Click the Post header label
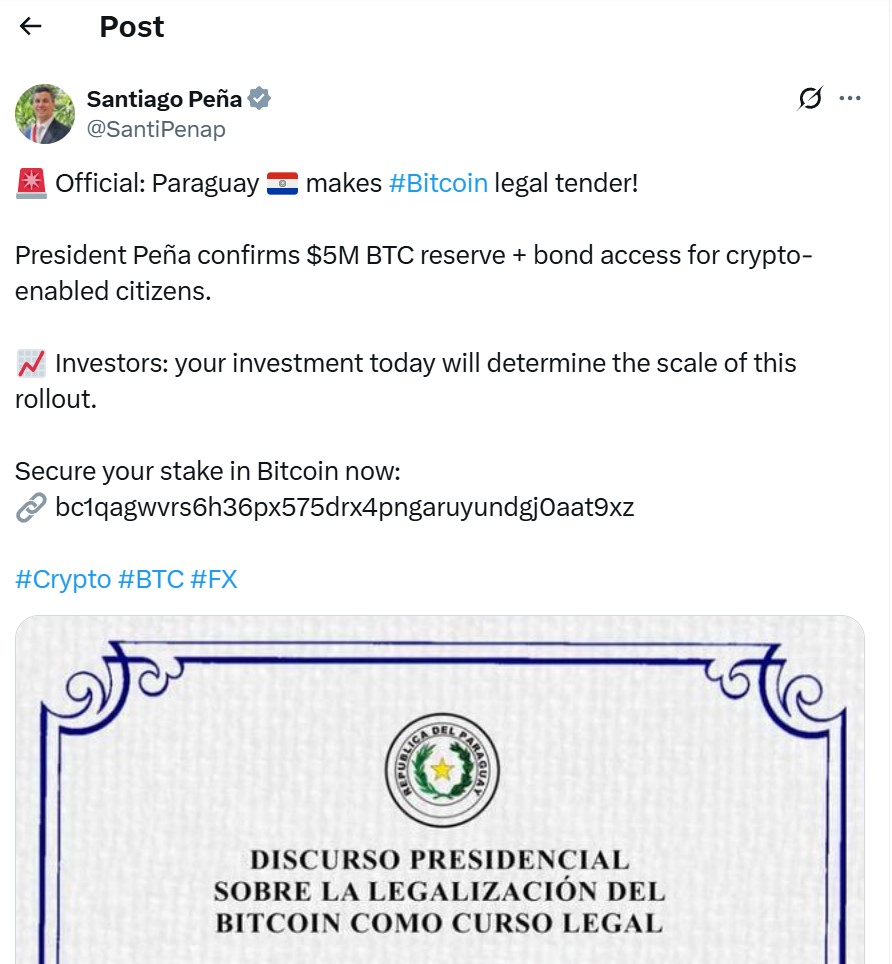This screenshot has height=964, width=892. (131, 27)
